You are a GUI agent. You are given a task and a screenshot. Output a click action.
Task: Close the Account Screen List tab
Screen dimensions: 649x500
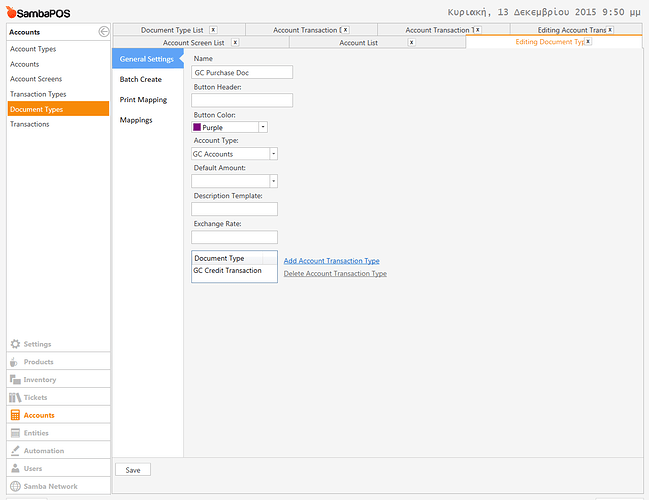235,42
